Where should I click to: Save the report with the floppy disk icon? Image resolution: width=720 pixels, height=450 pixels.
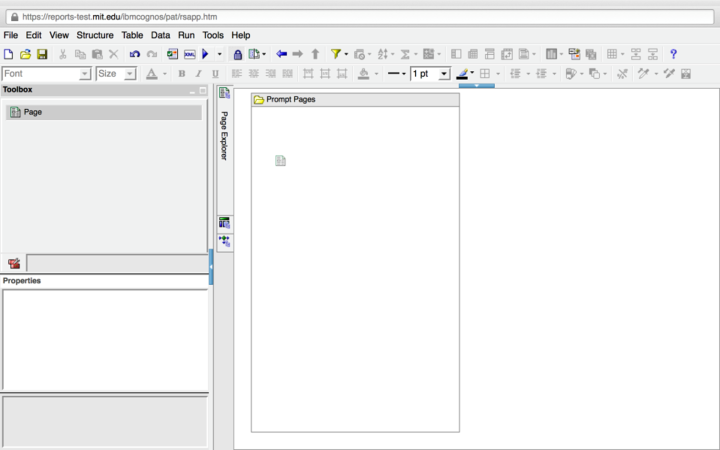42,54
